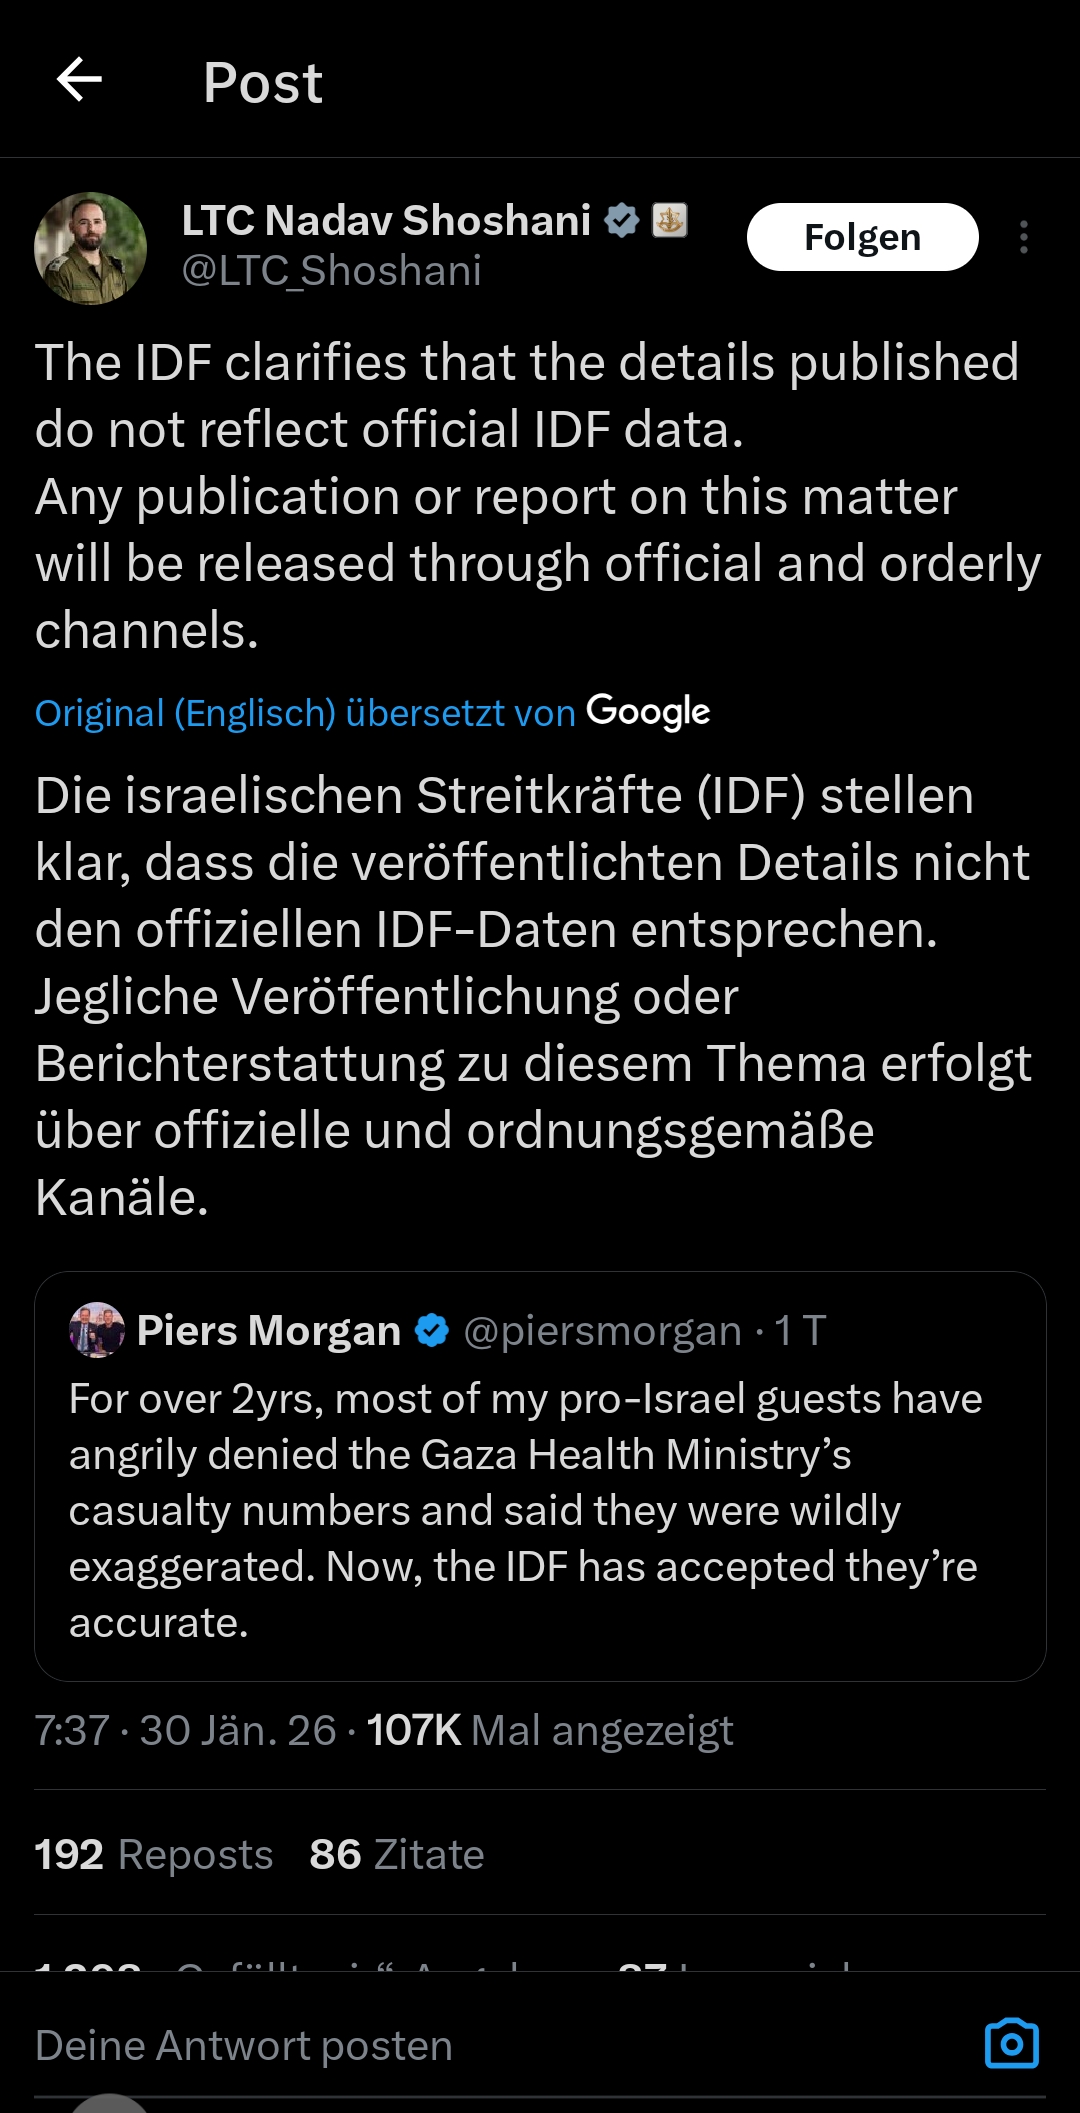
Task: Focus the 'Deine Antwort posten' reply field
Action: click(400, 2046)
